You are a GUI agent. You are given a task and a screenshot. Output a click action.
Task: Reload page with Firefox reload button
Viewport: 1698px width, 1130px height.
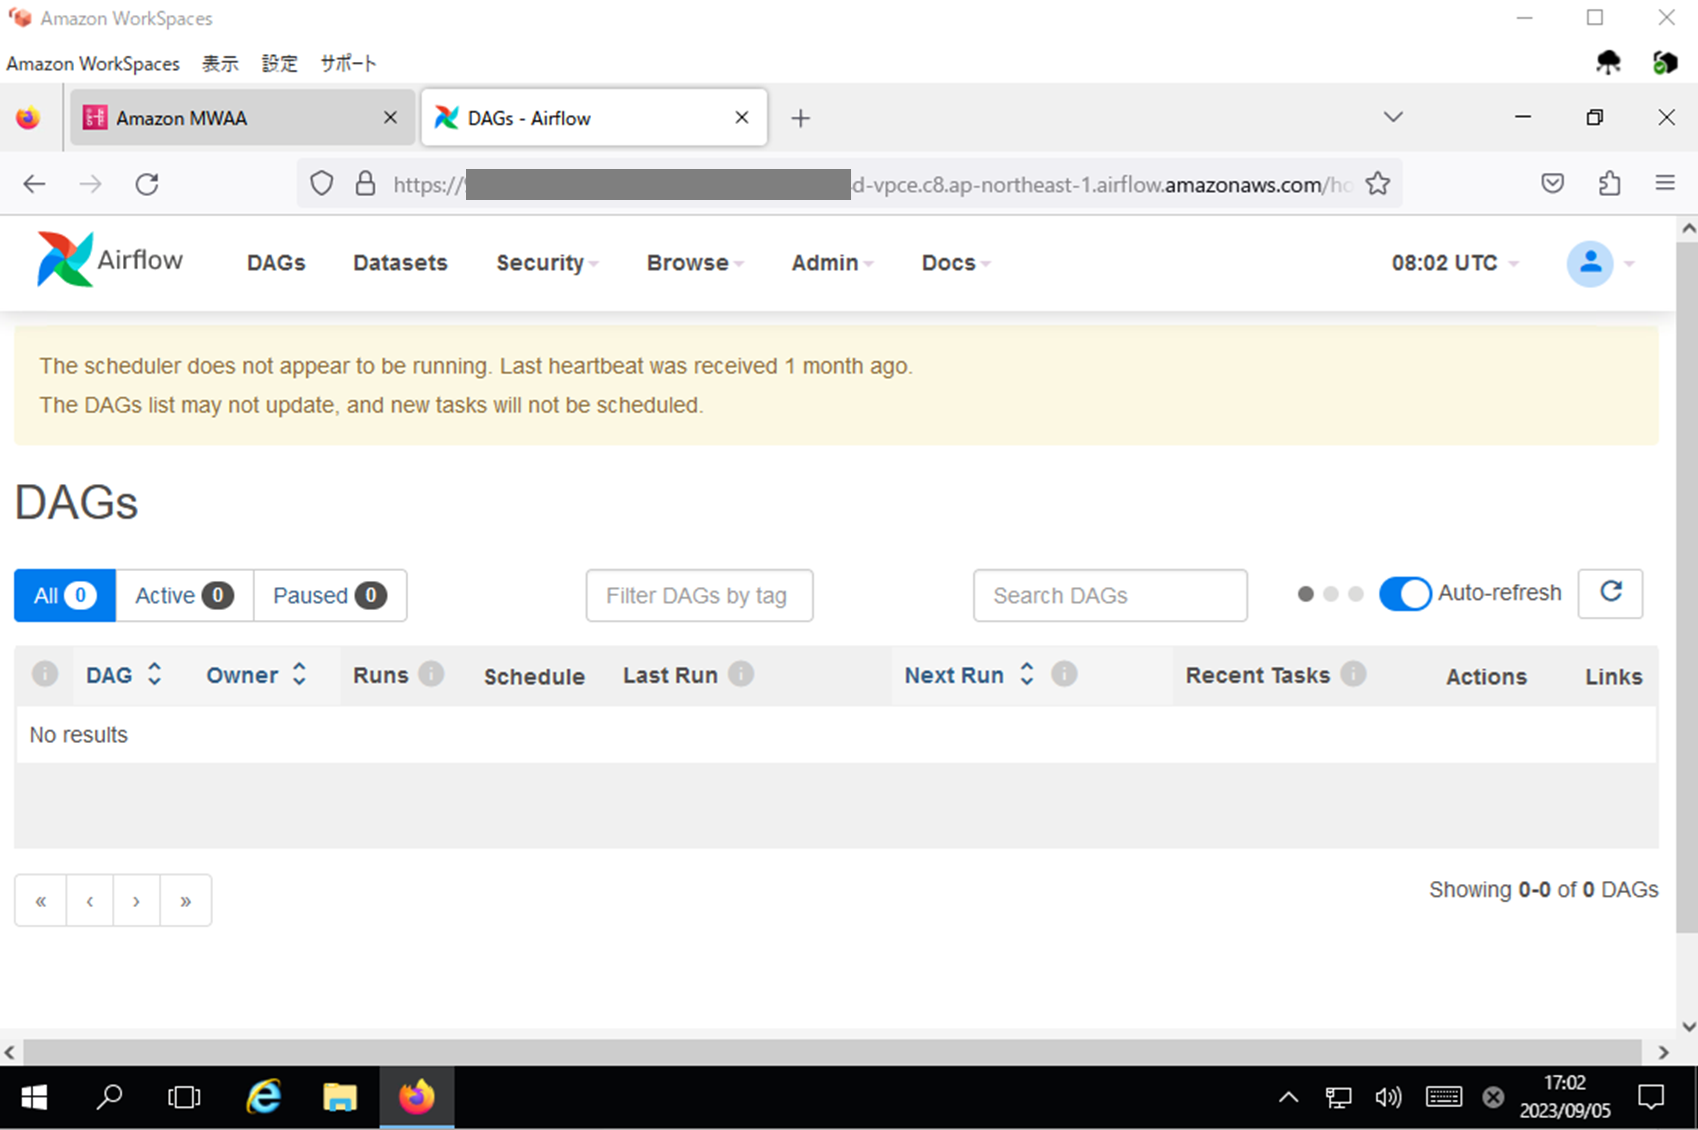(147, 184)
